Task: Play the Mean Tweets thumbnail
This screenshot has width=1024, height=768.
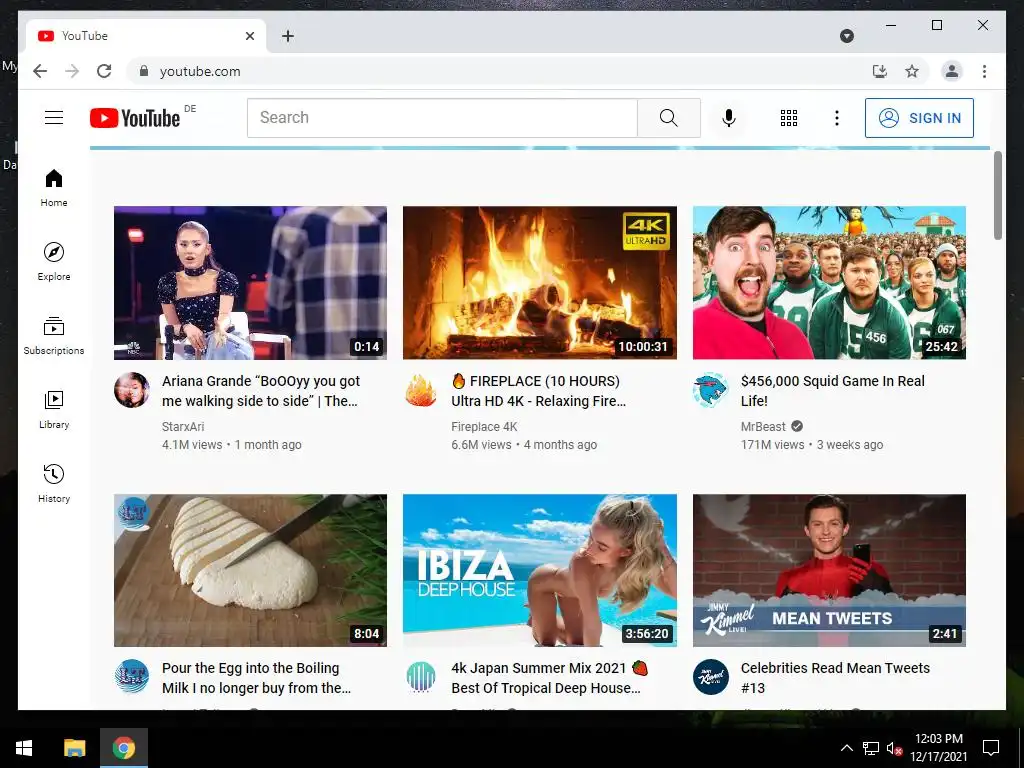Action: (829, 570)
